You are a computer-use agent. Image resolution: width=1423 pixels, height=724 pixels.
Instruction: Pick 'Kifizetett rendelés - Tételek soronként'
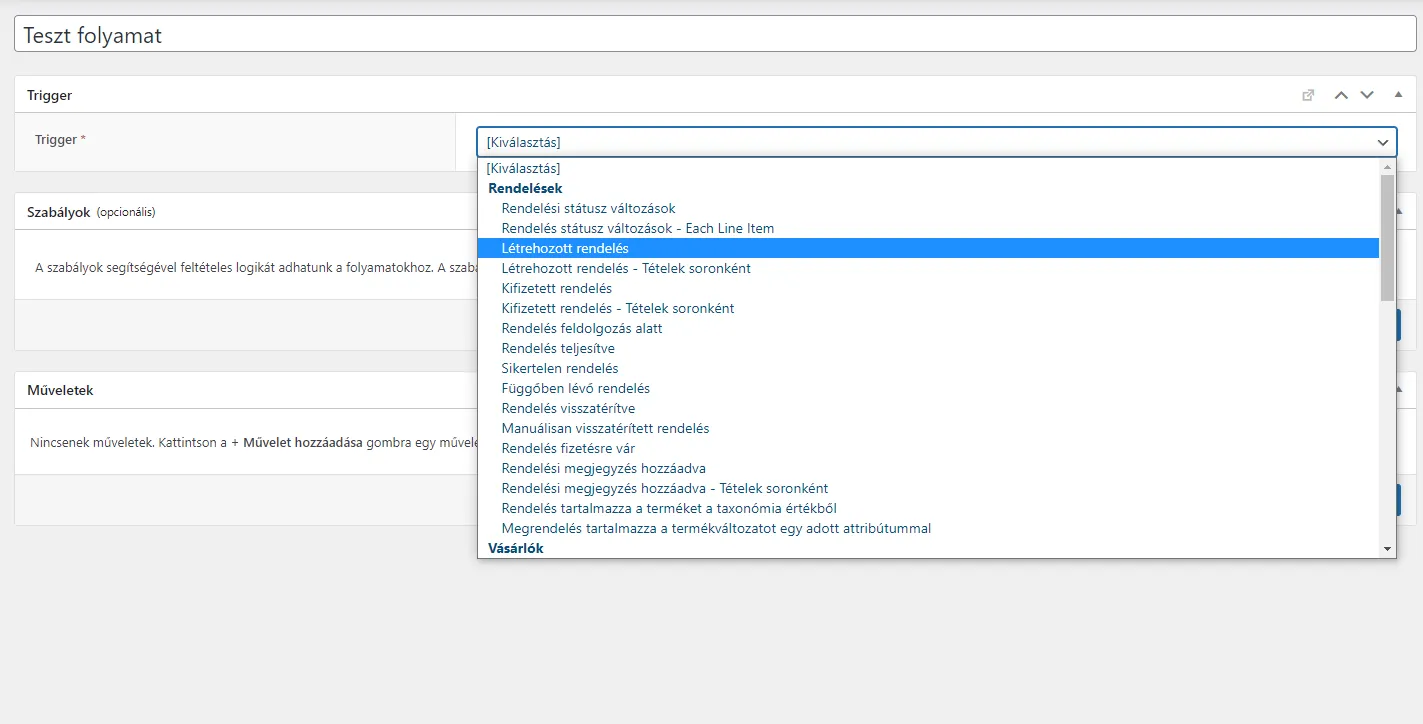[928, 308]
